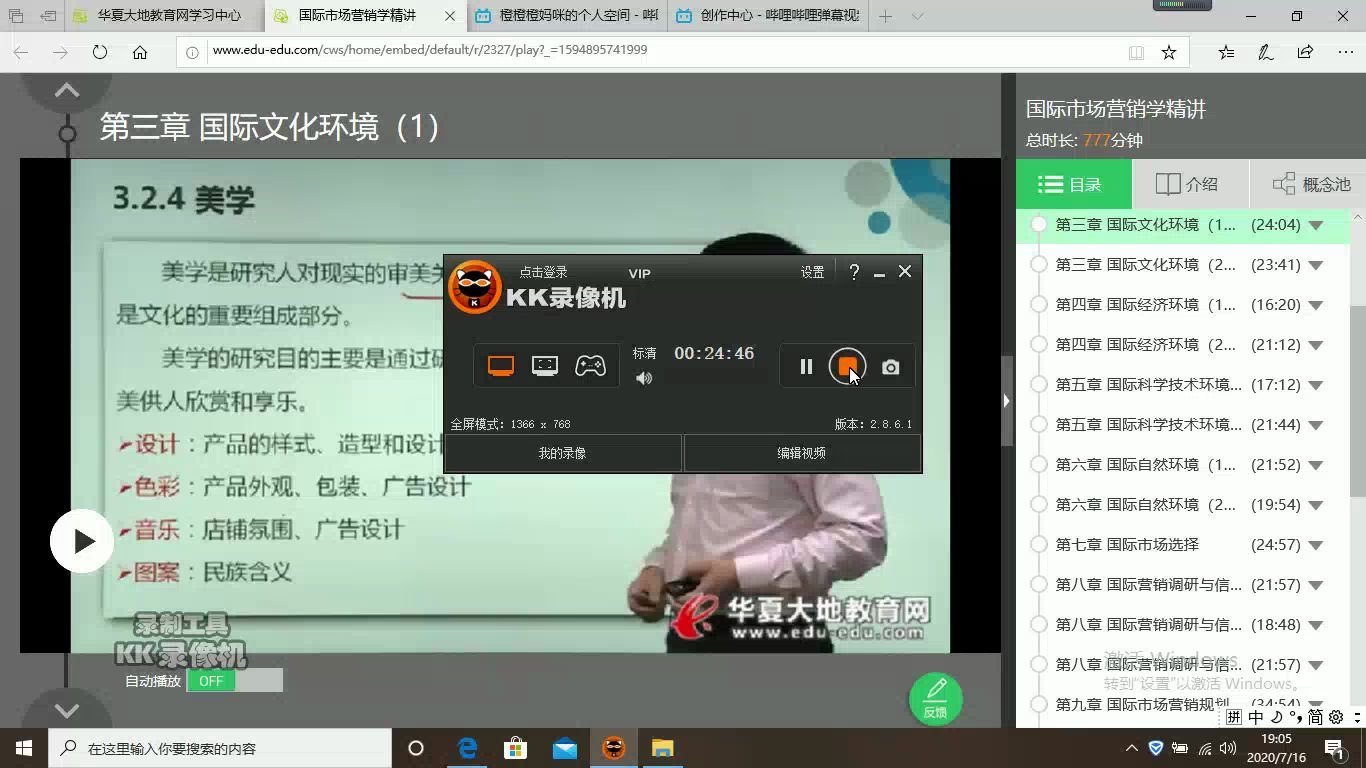The width and height of the screenshot is (1366, 768).
Task: Go to previous chapter up arrow
Action: click(67, 90)
